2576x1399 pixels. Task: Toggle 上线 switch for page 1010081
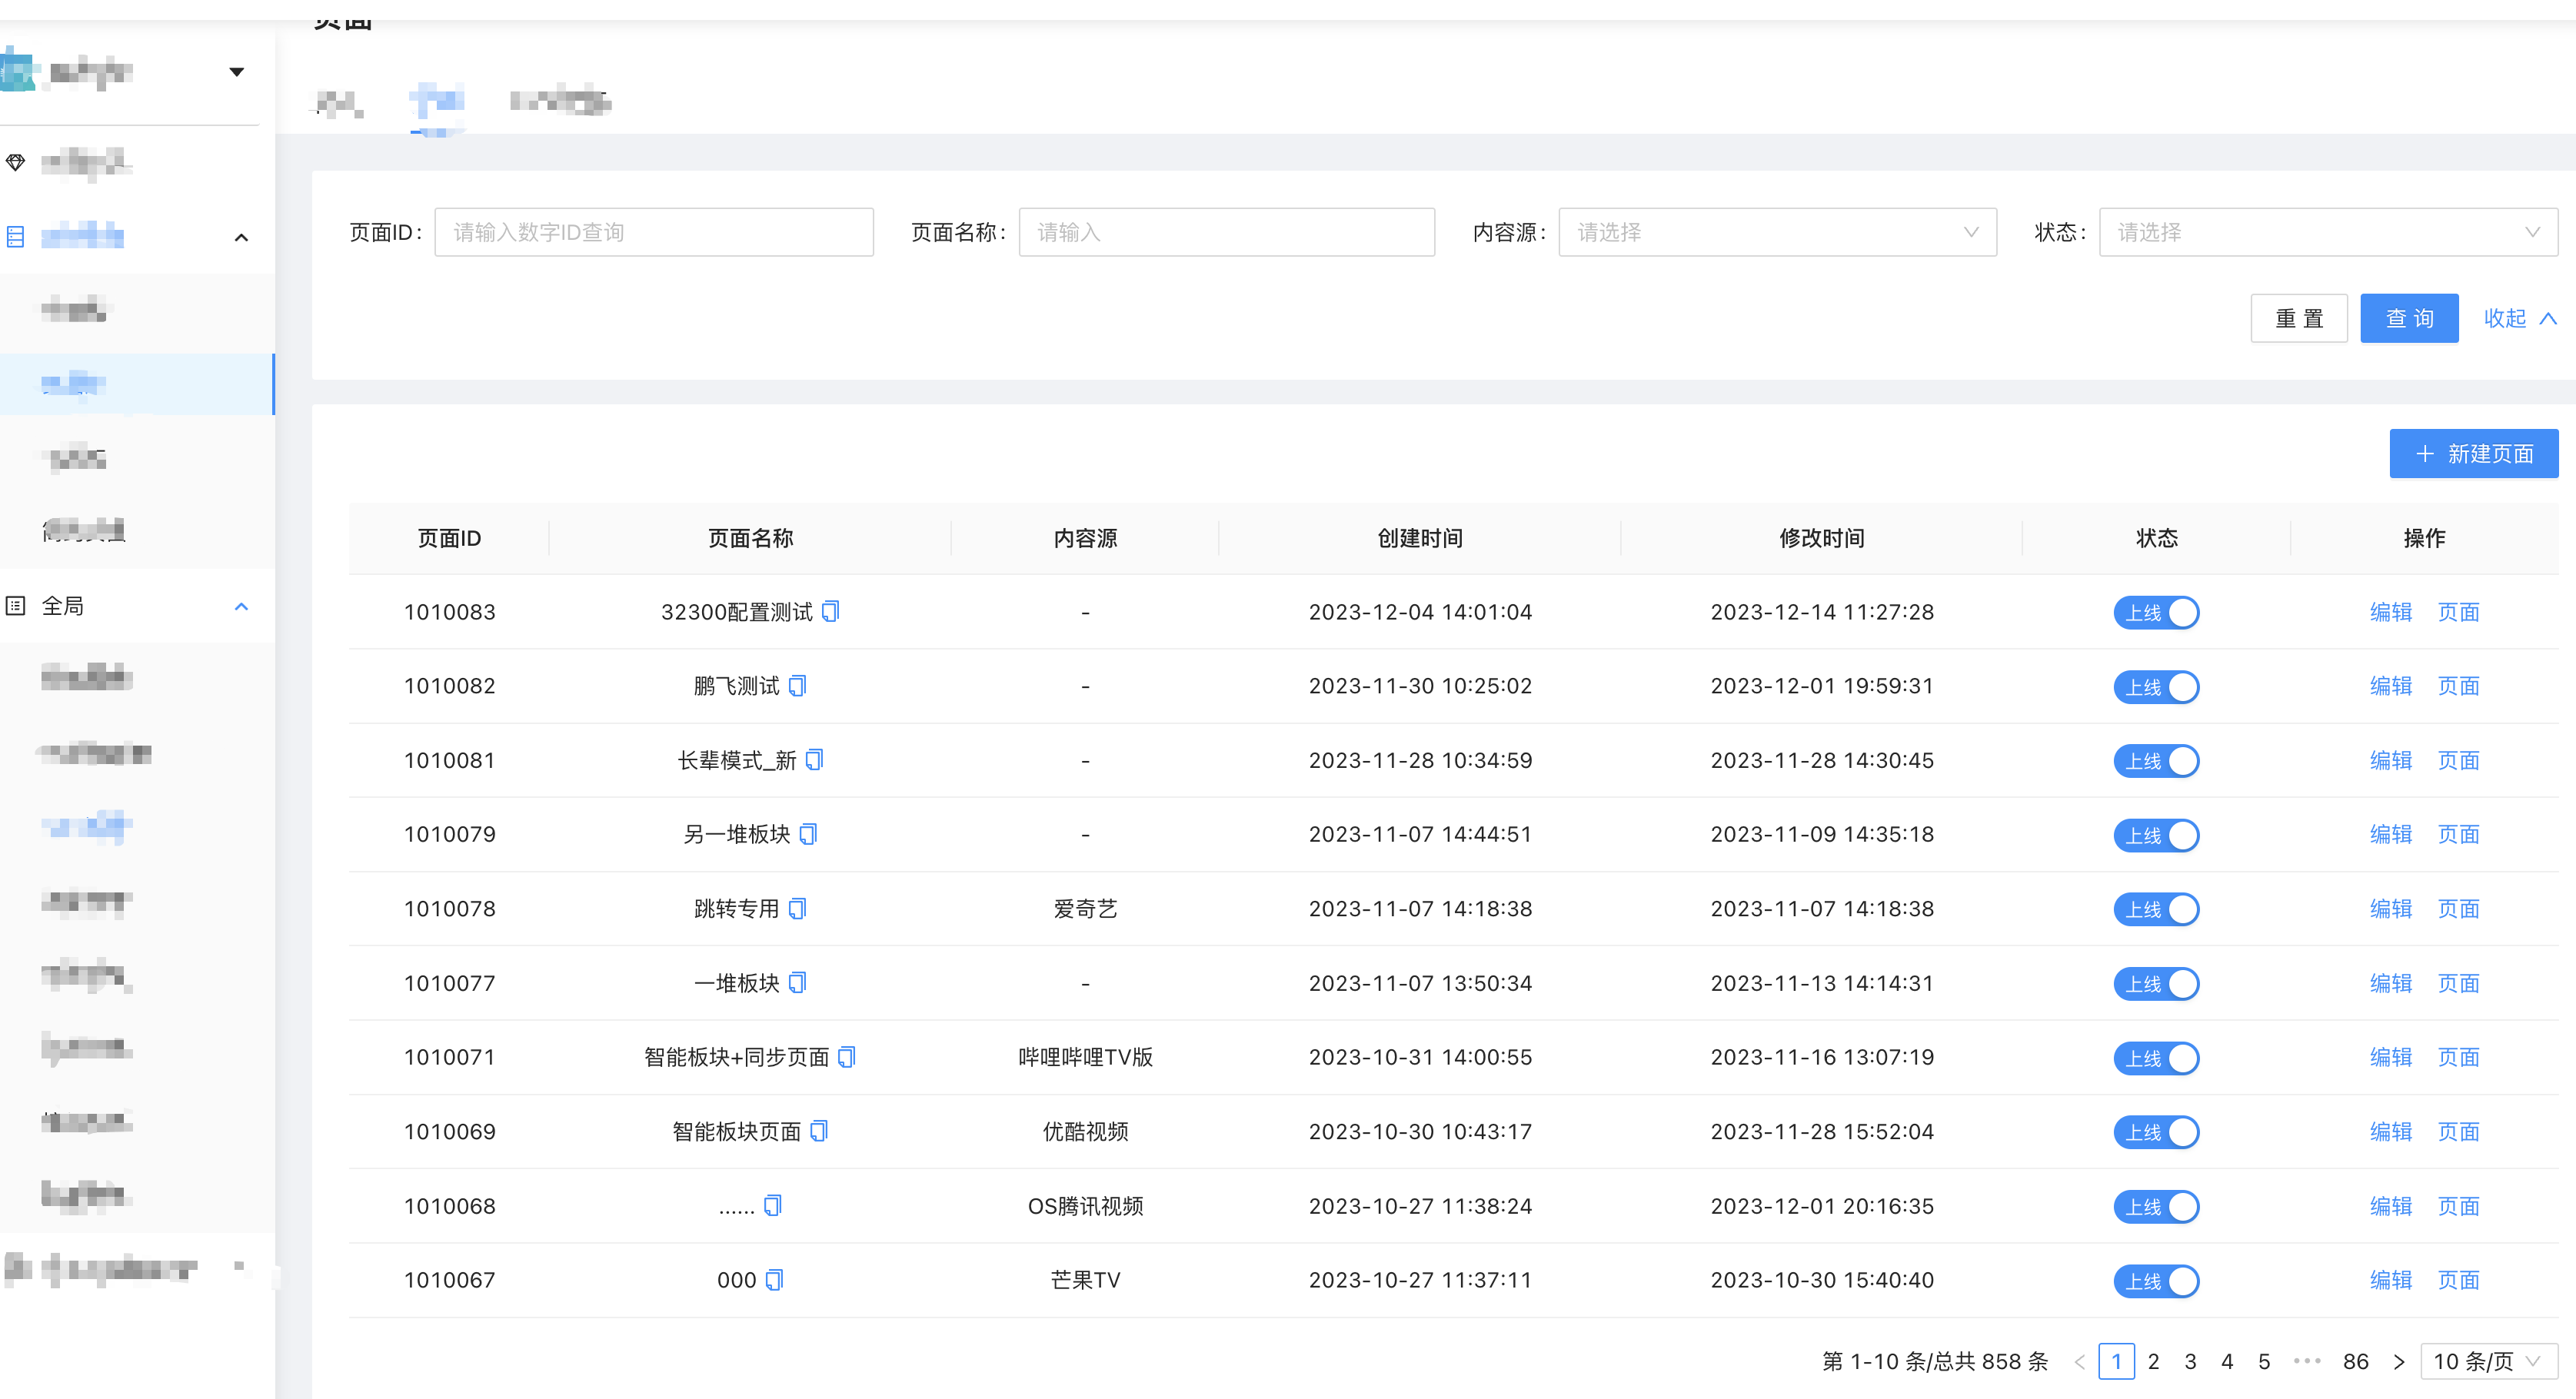pyautogui.click(x=2156, y=761)
